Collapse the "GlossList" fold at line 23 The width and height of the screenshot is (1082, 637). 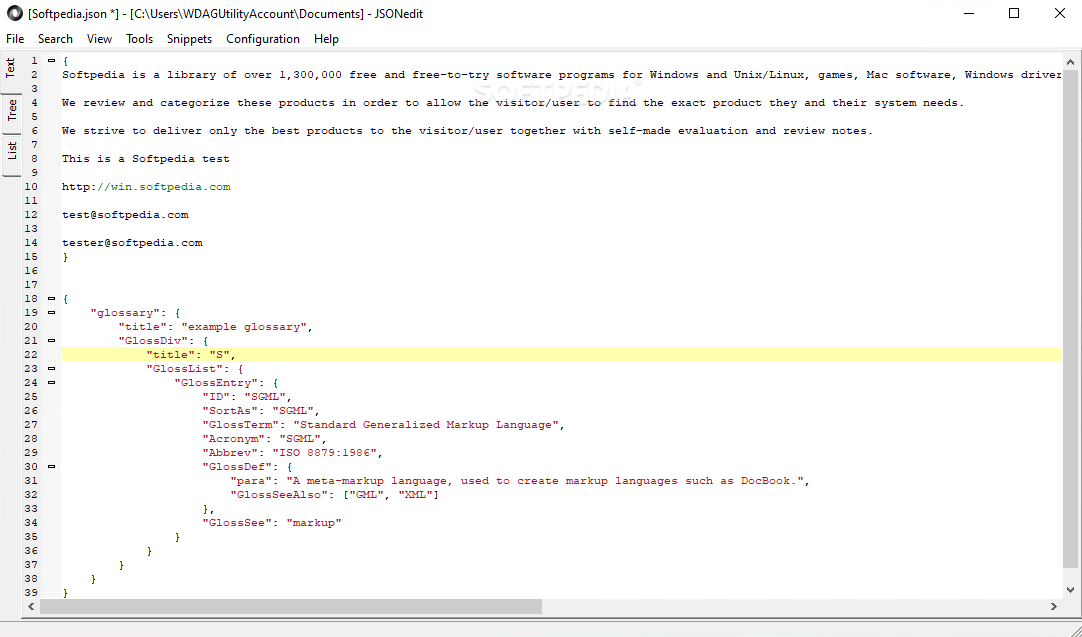point(51,369)
